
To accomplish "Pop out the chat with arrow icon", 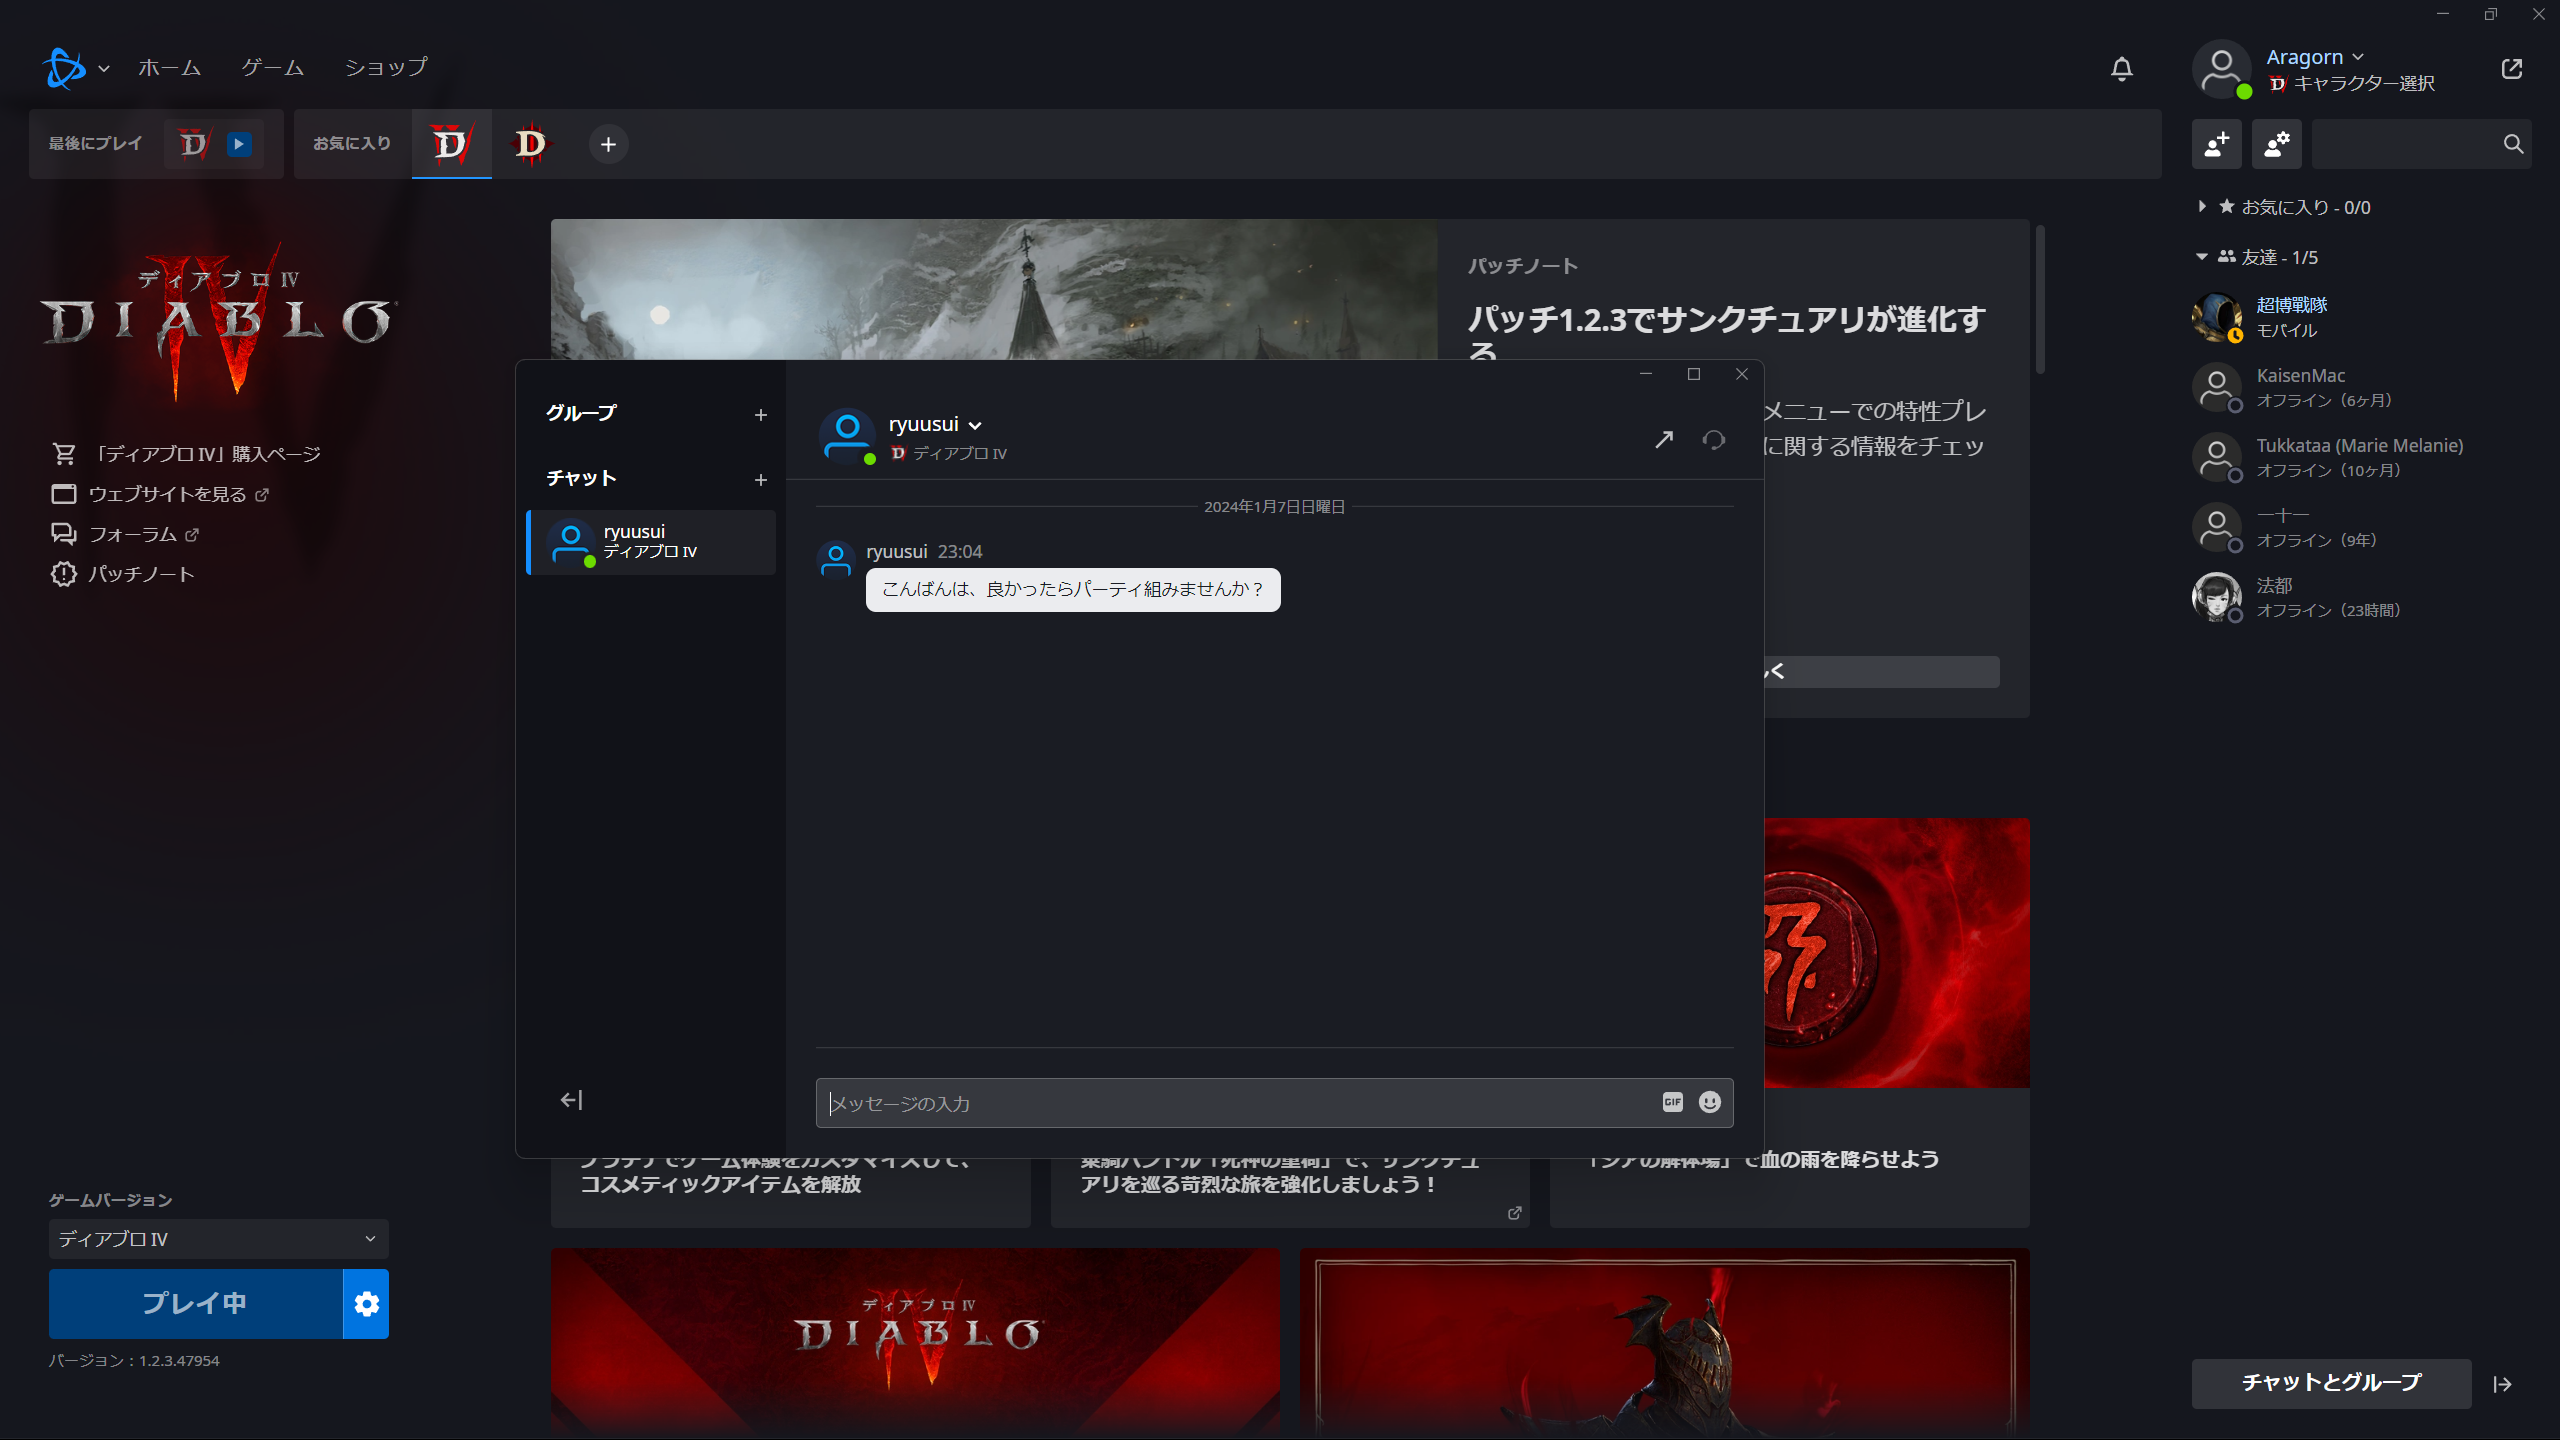I will (1664, 439).
